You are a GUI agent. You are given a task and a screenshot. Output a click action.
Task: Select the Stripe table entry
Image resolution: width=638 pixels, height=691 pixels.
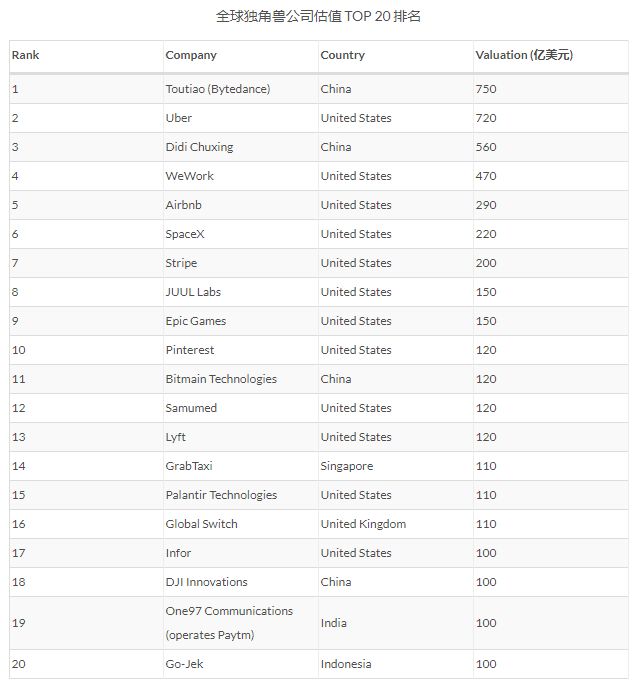point(181,263)
